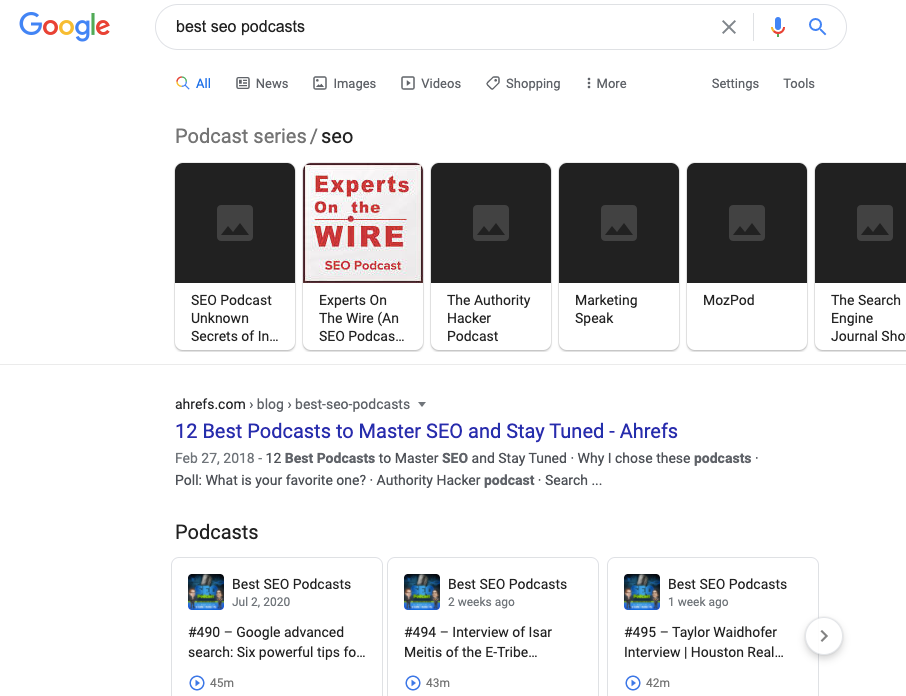
Task: Click the 'Podcasts' section heading
Action: point(217,532)
